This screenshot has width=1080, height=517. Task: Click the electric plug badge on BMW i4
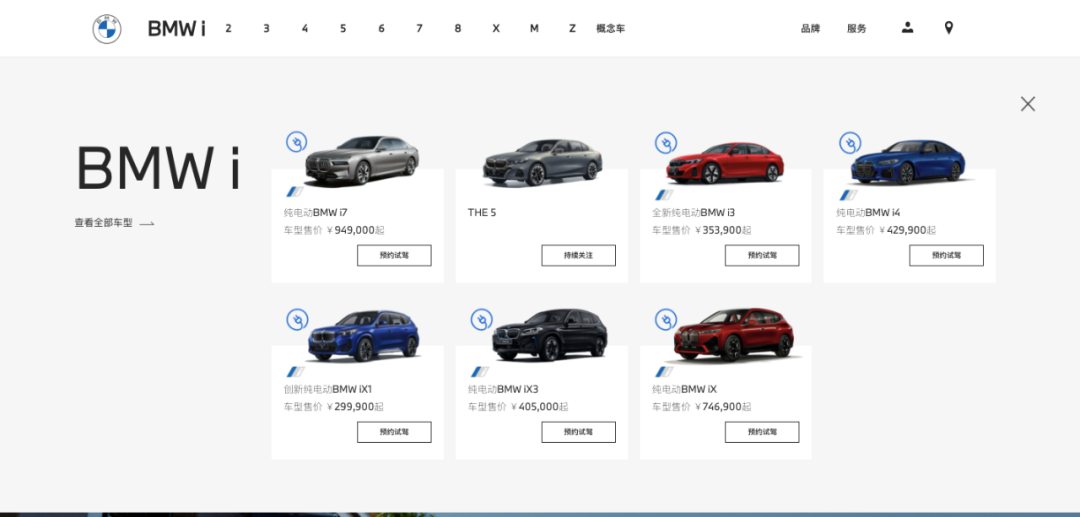pos(850,143)
